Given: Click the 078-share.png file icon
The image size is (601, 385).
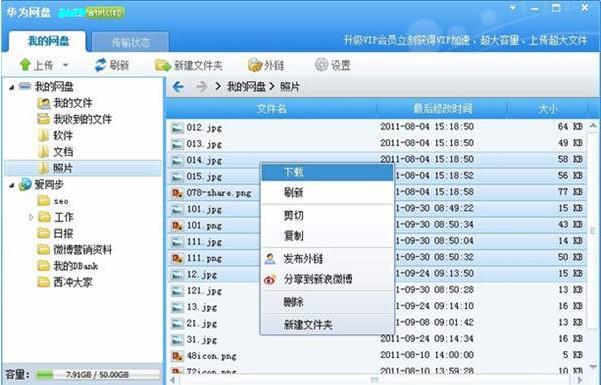Looking at the screenshot, I should click(x=177, y=193).
